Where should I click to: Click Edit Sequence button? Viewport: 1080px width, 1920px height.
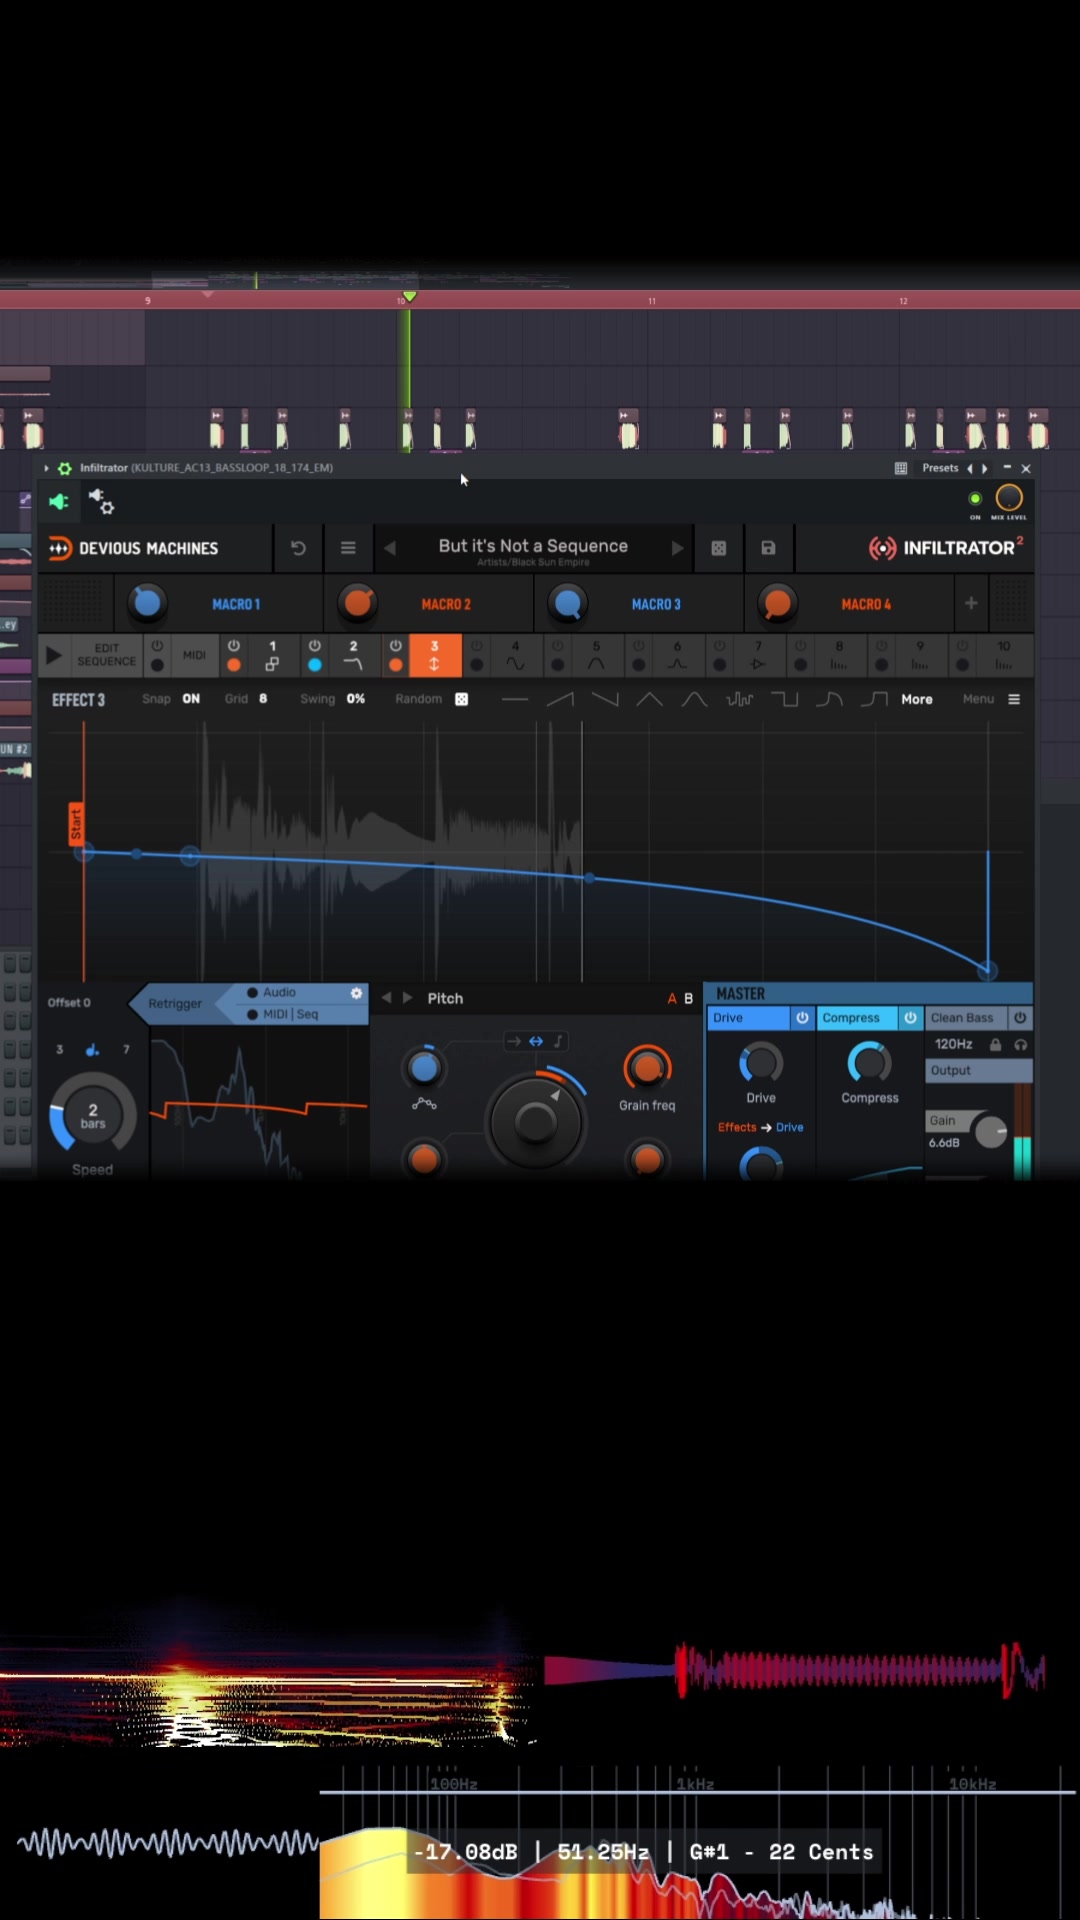tap(106, 655)
